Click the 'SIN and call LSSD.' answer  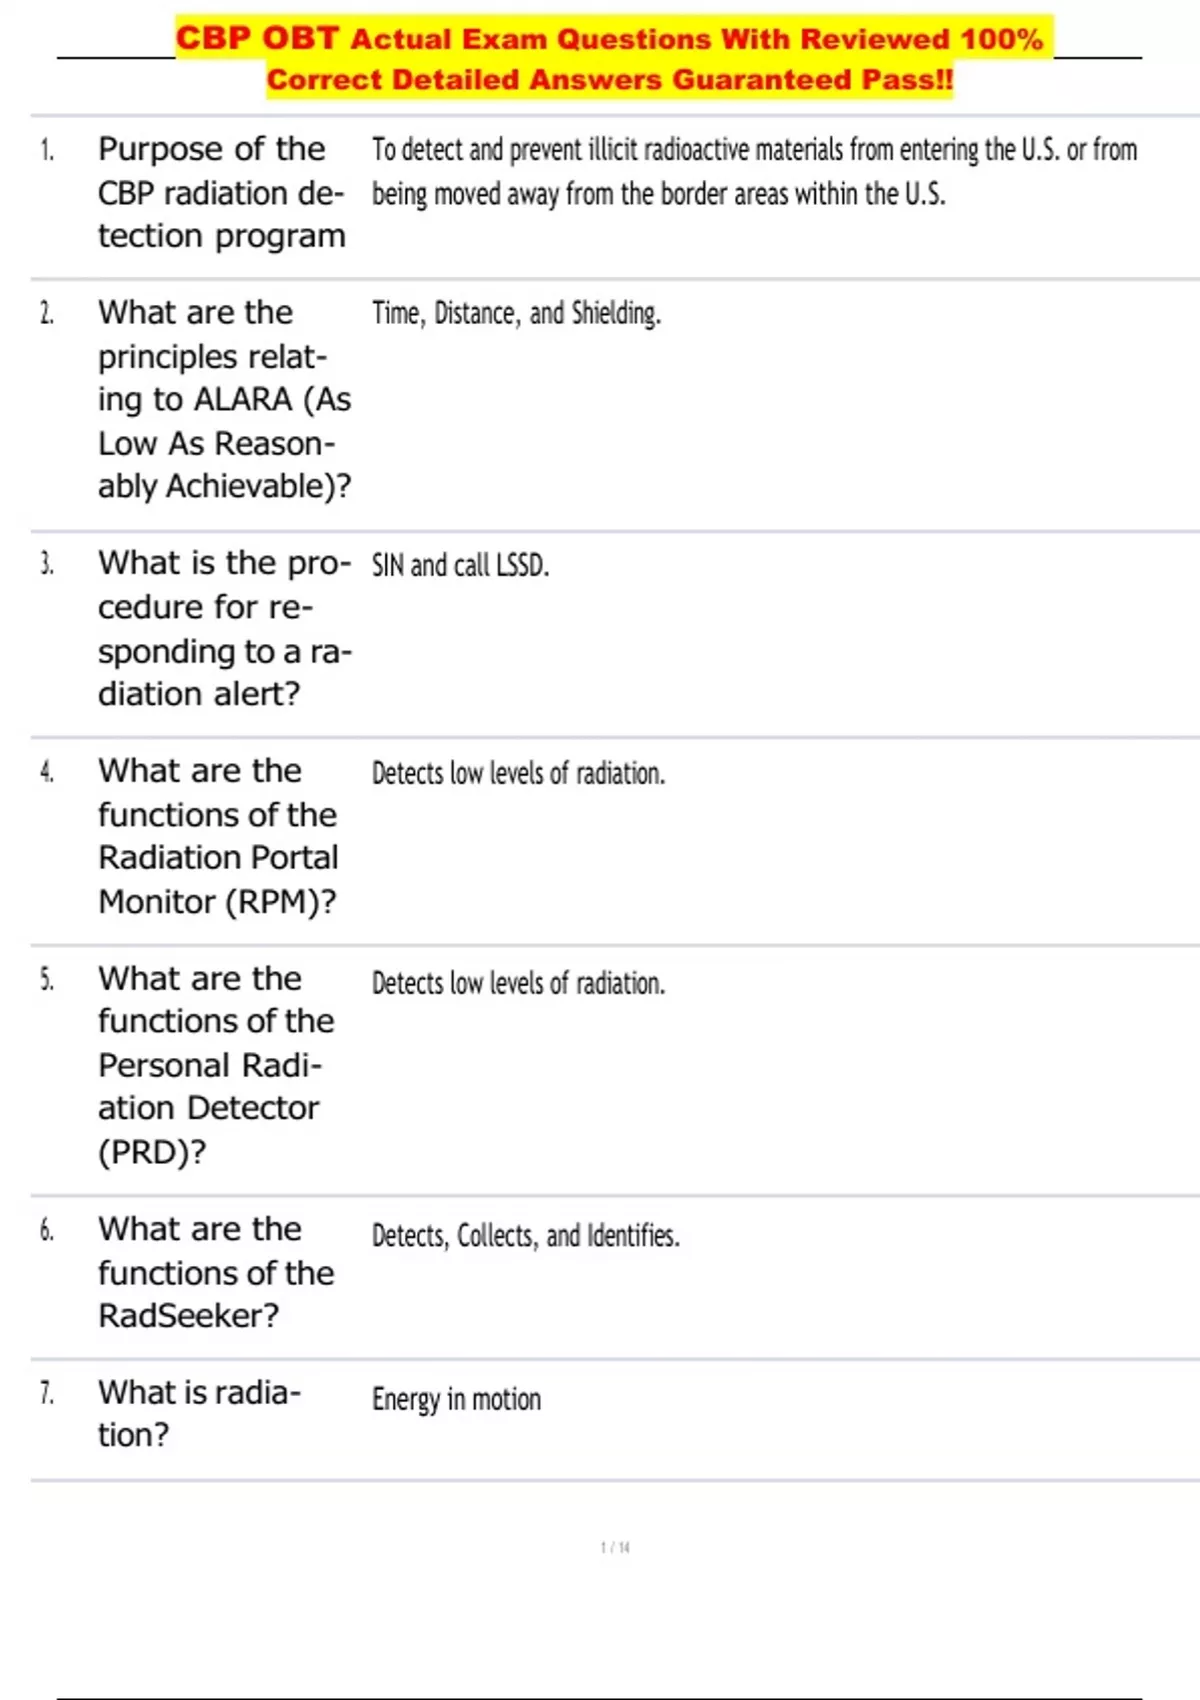pyautogui.click(x=460, y=566)
